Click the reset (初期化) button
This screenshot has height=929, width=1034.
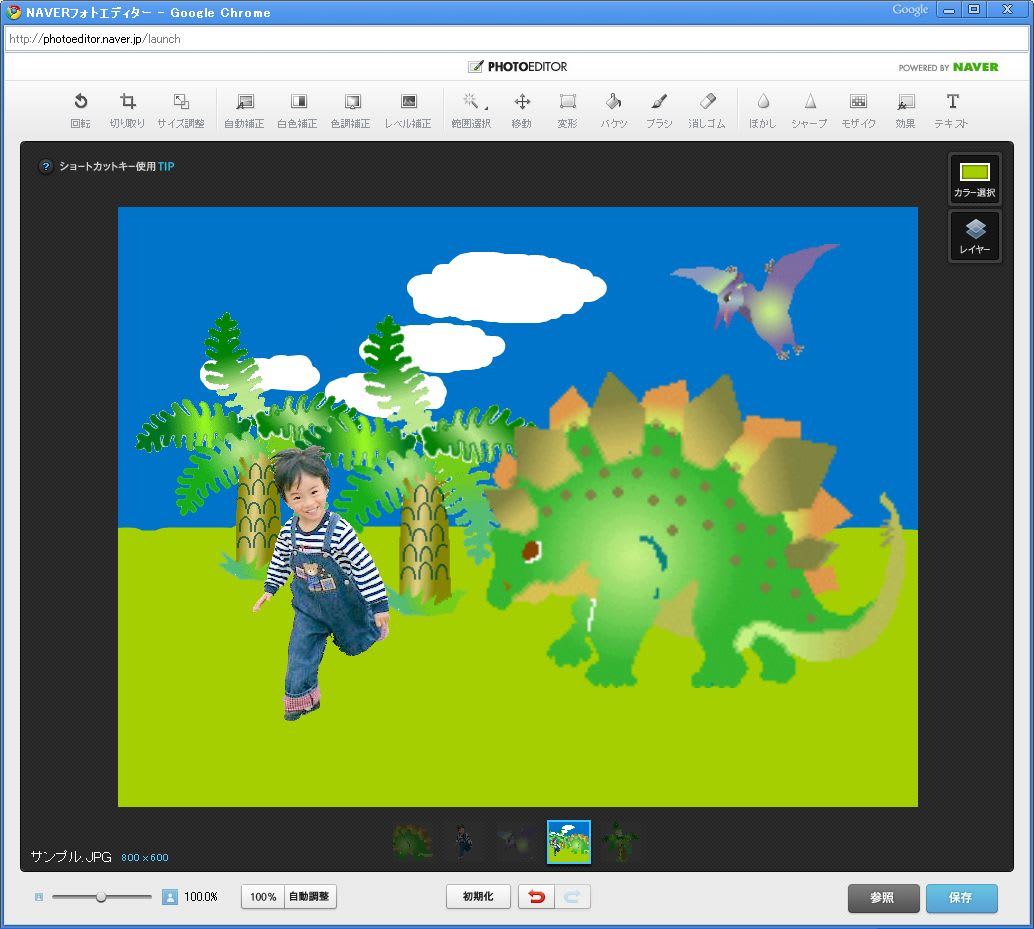pos(478,897)
